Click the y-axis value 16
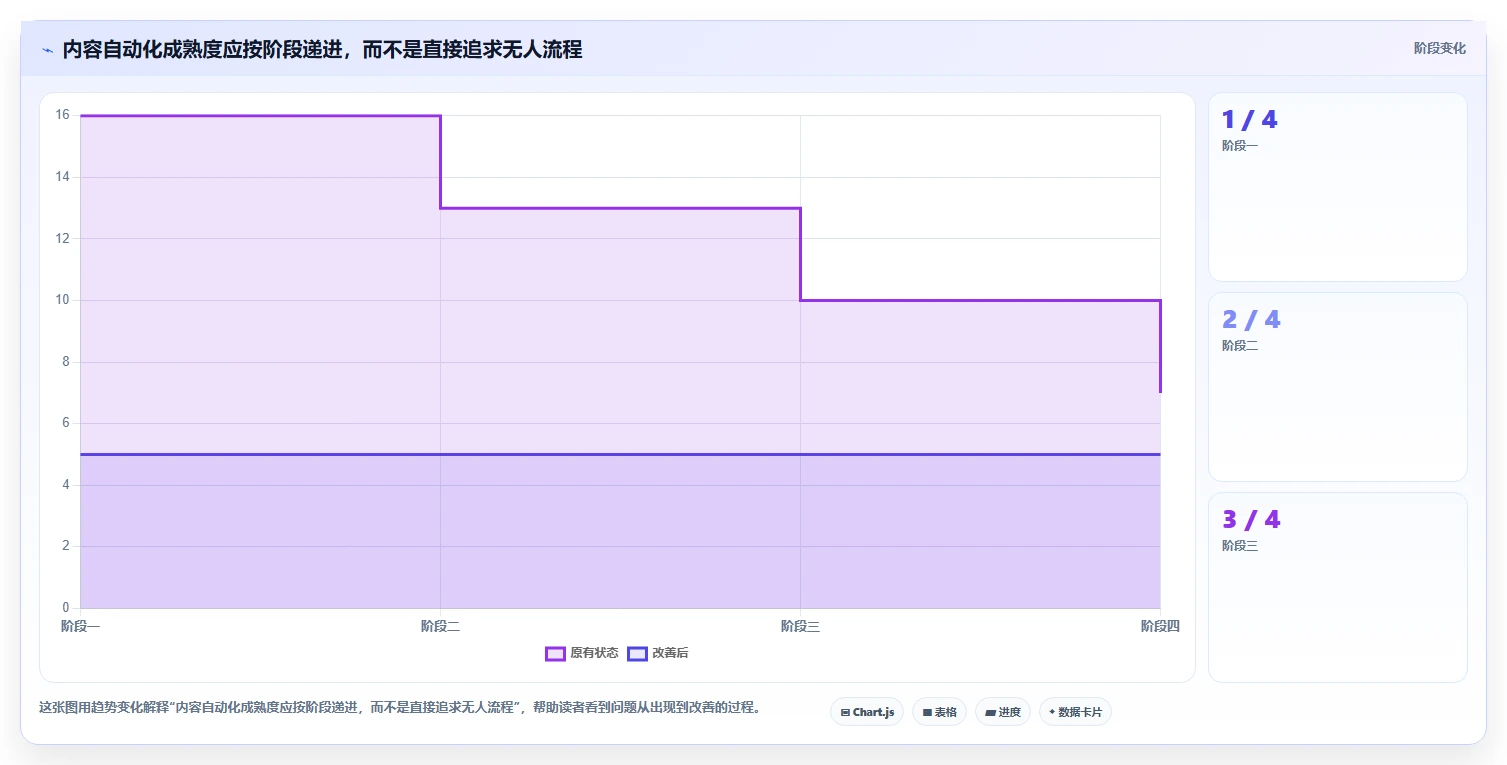Screen dimensions: 1507x765 [62, 115]
